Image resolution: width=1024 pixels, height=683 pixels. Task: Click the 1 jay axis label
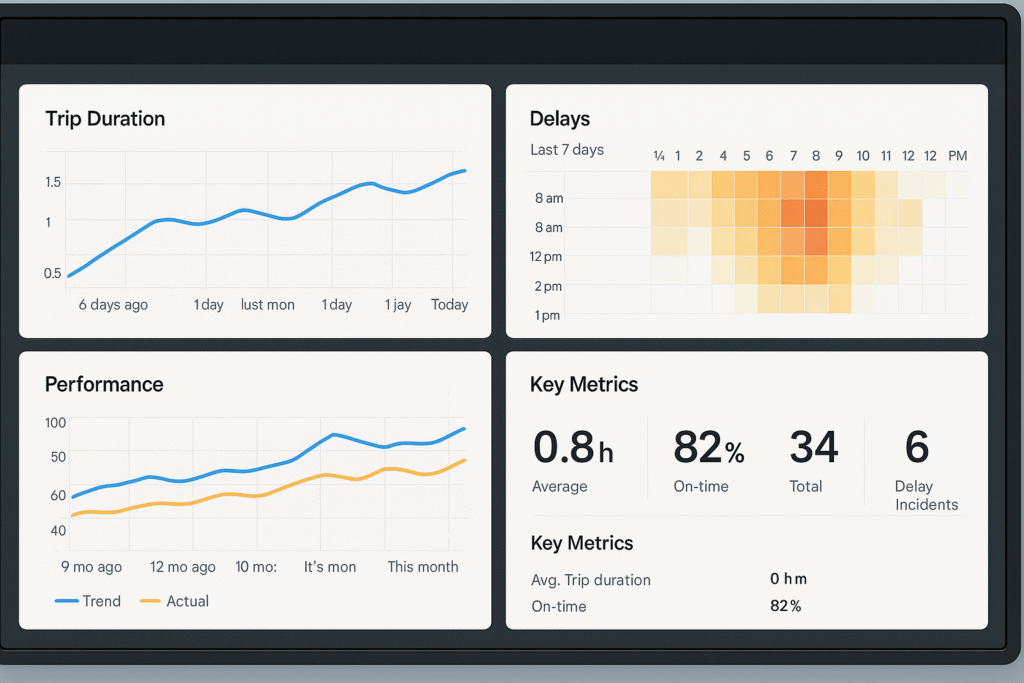tap(398, 304)
